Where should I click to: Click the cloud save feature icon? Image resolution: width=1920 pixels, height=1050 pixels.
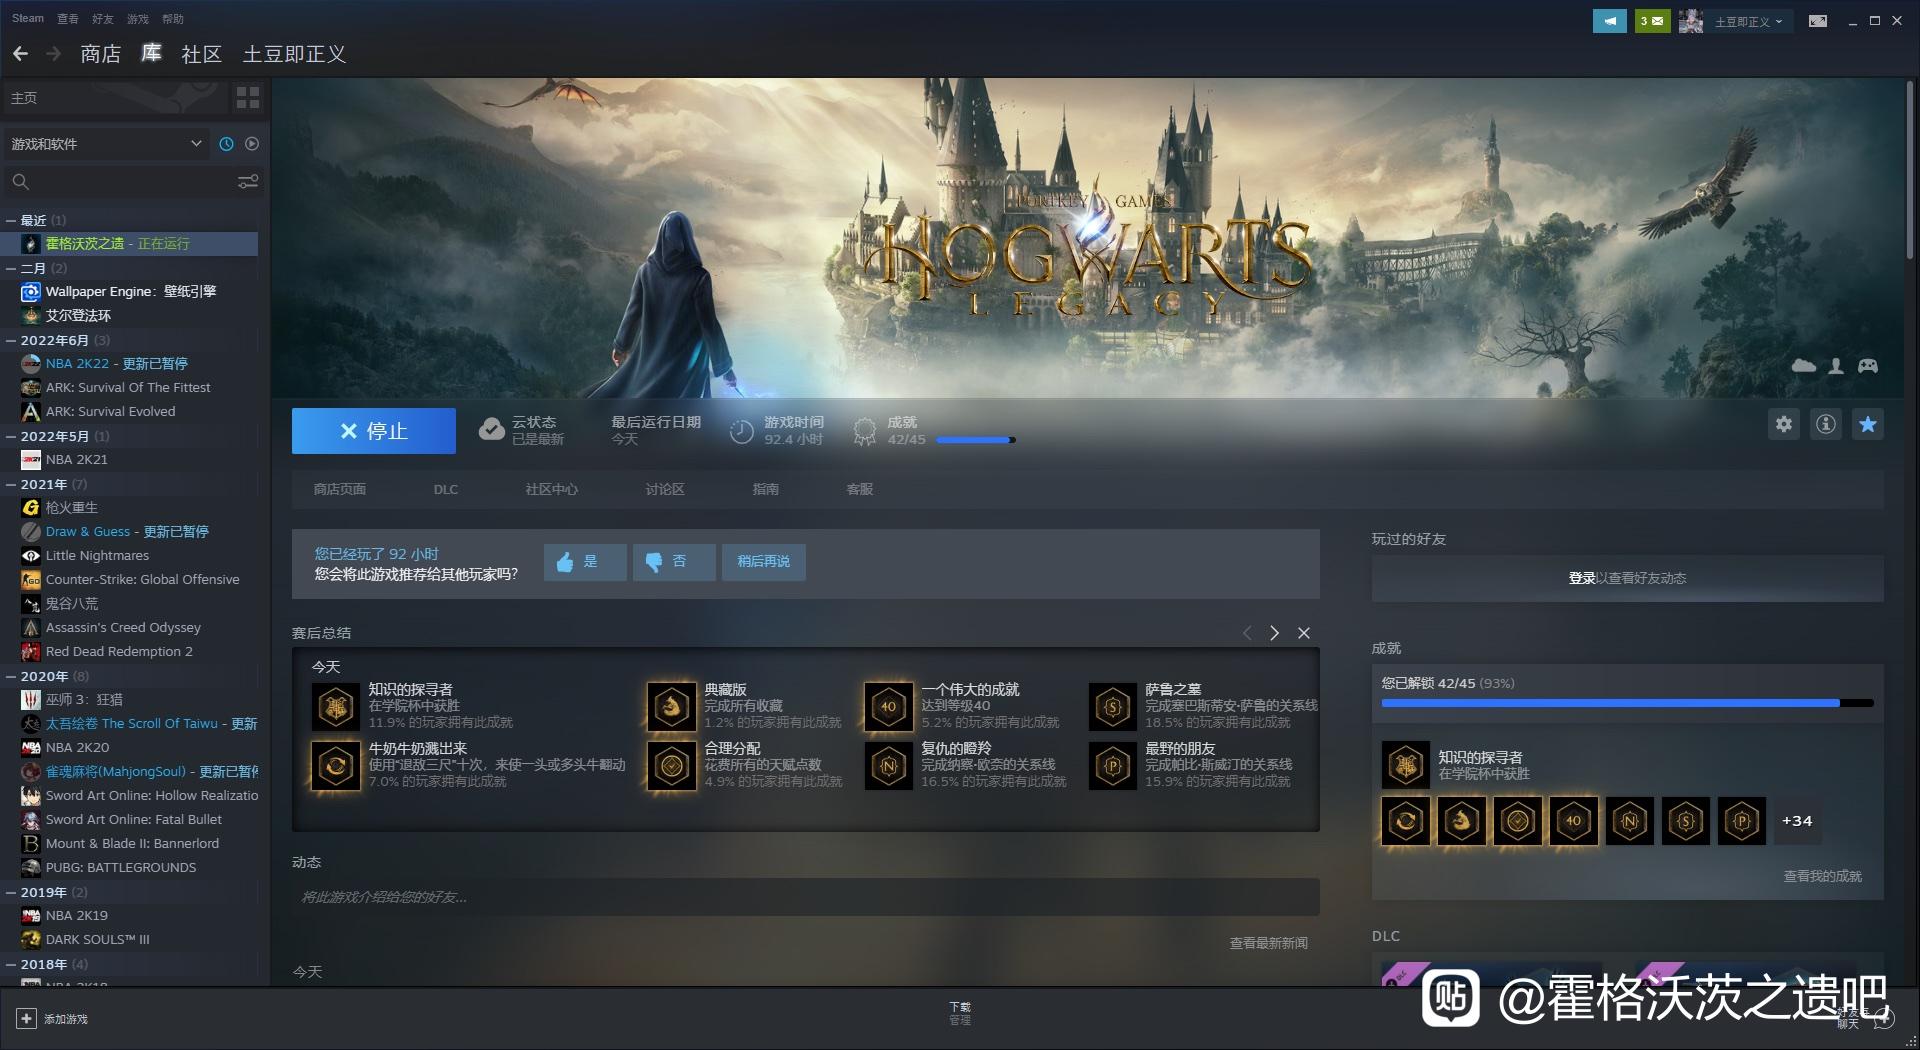[1803, 366]
